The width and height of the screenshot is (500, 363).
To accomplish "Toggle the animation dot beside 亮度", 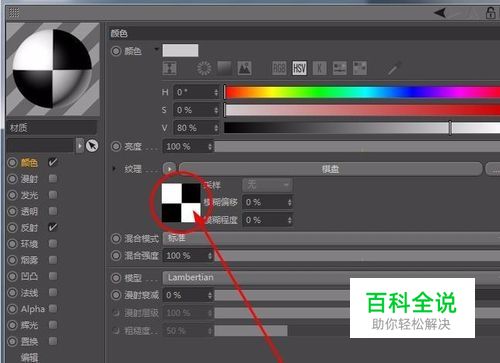I will (x=116, y=146).
